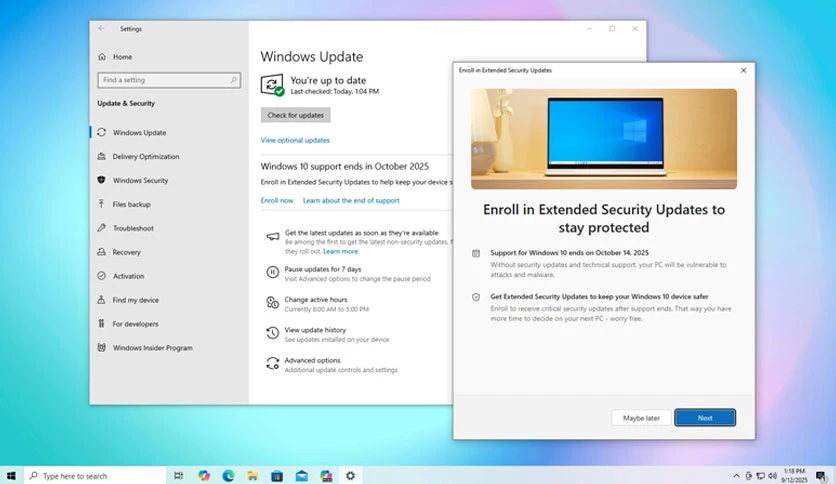
Task: Click the megaphone latest-updates icon
Action: pos(272,236)
